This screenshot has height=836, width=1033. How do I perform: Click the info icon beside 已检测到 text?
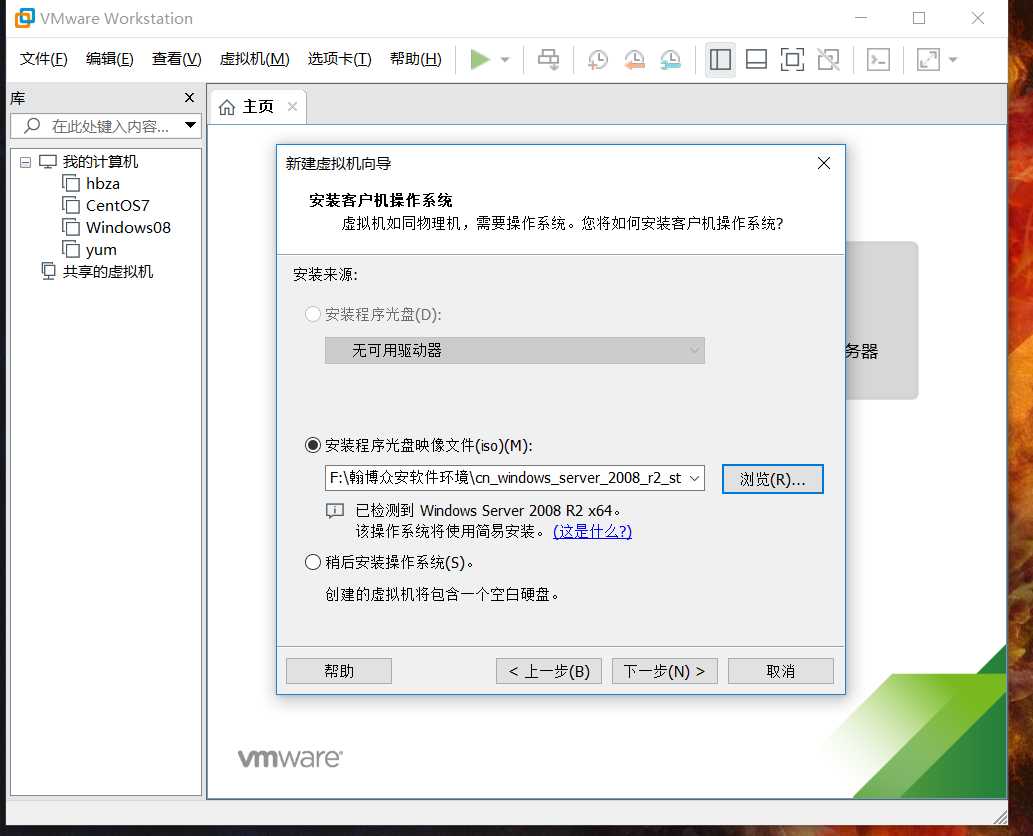coord(335,511)
